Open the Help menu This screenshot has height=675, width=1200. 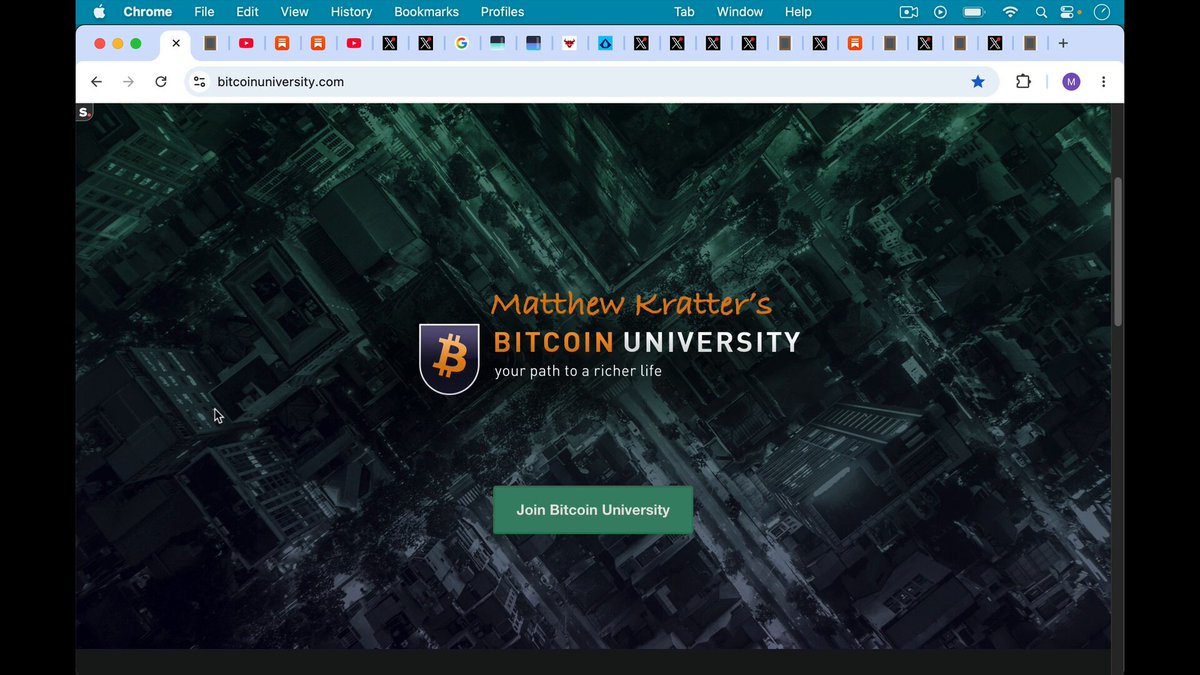point(798,12)
